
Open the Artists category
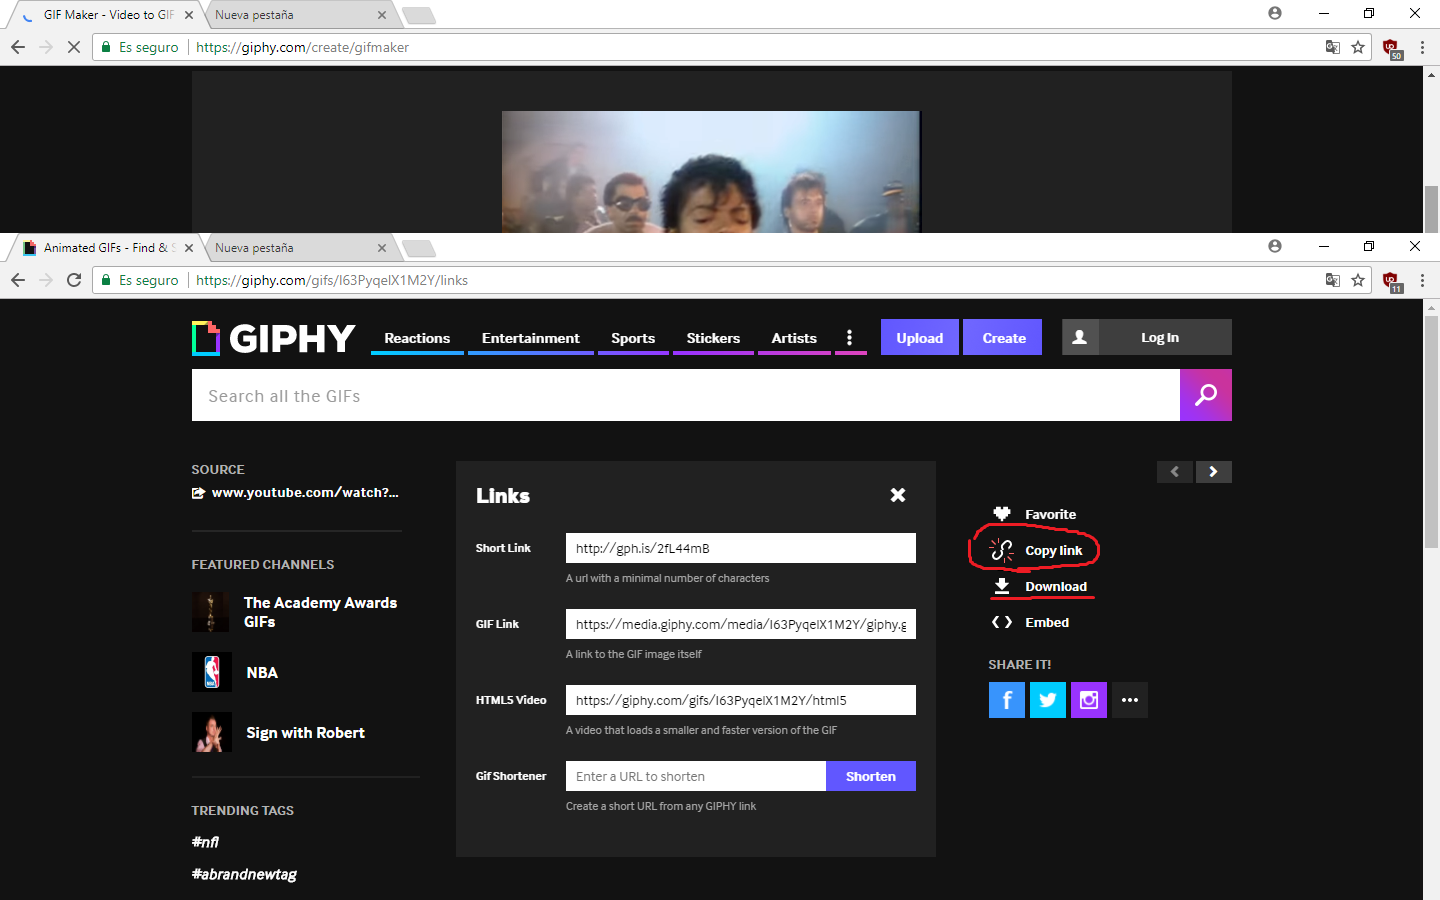click(x=794, y=338)
